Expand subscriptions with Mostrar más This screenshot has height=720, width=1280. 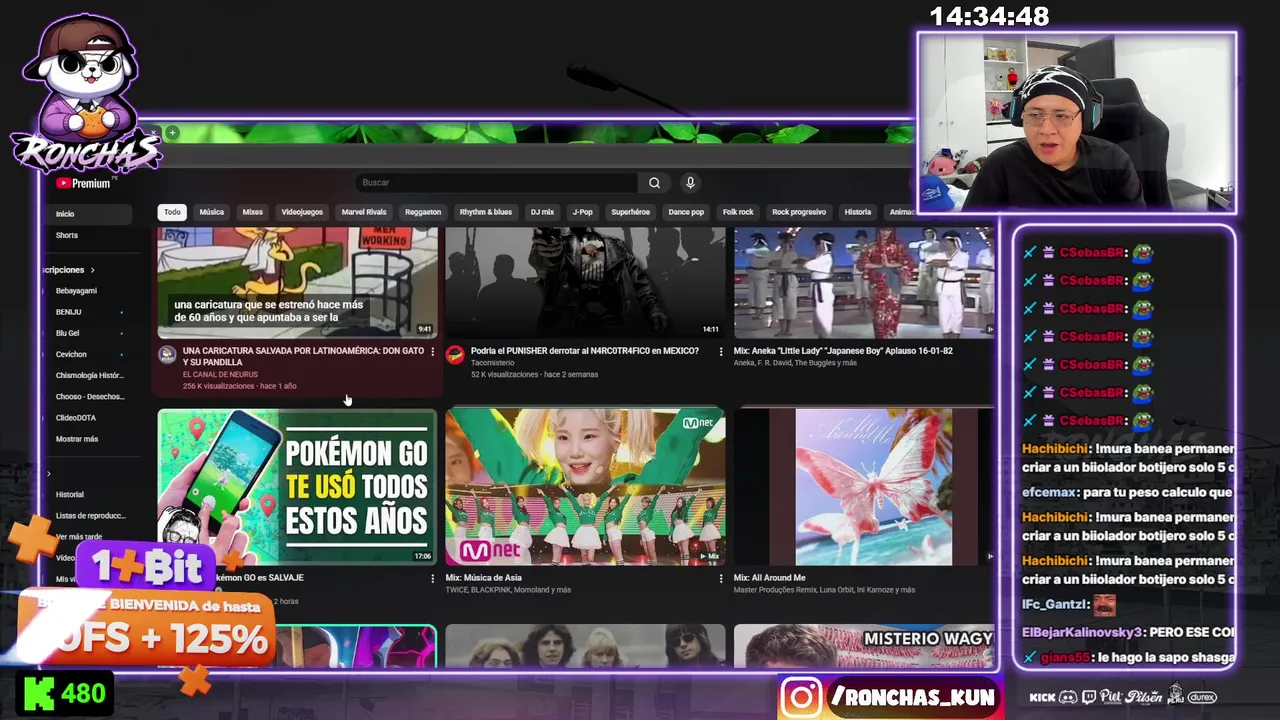(x=77, y=439)
